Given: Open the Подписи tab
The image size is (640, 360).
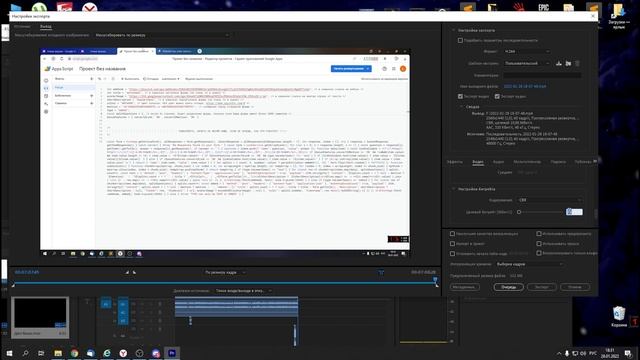Looking at the screenshot, I should [x=558, y=162].
